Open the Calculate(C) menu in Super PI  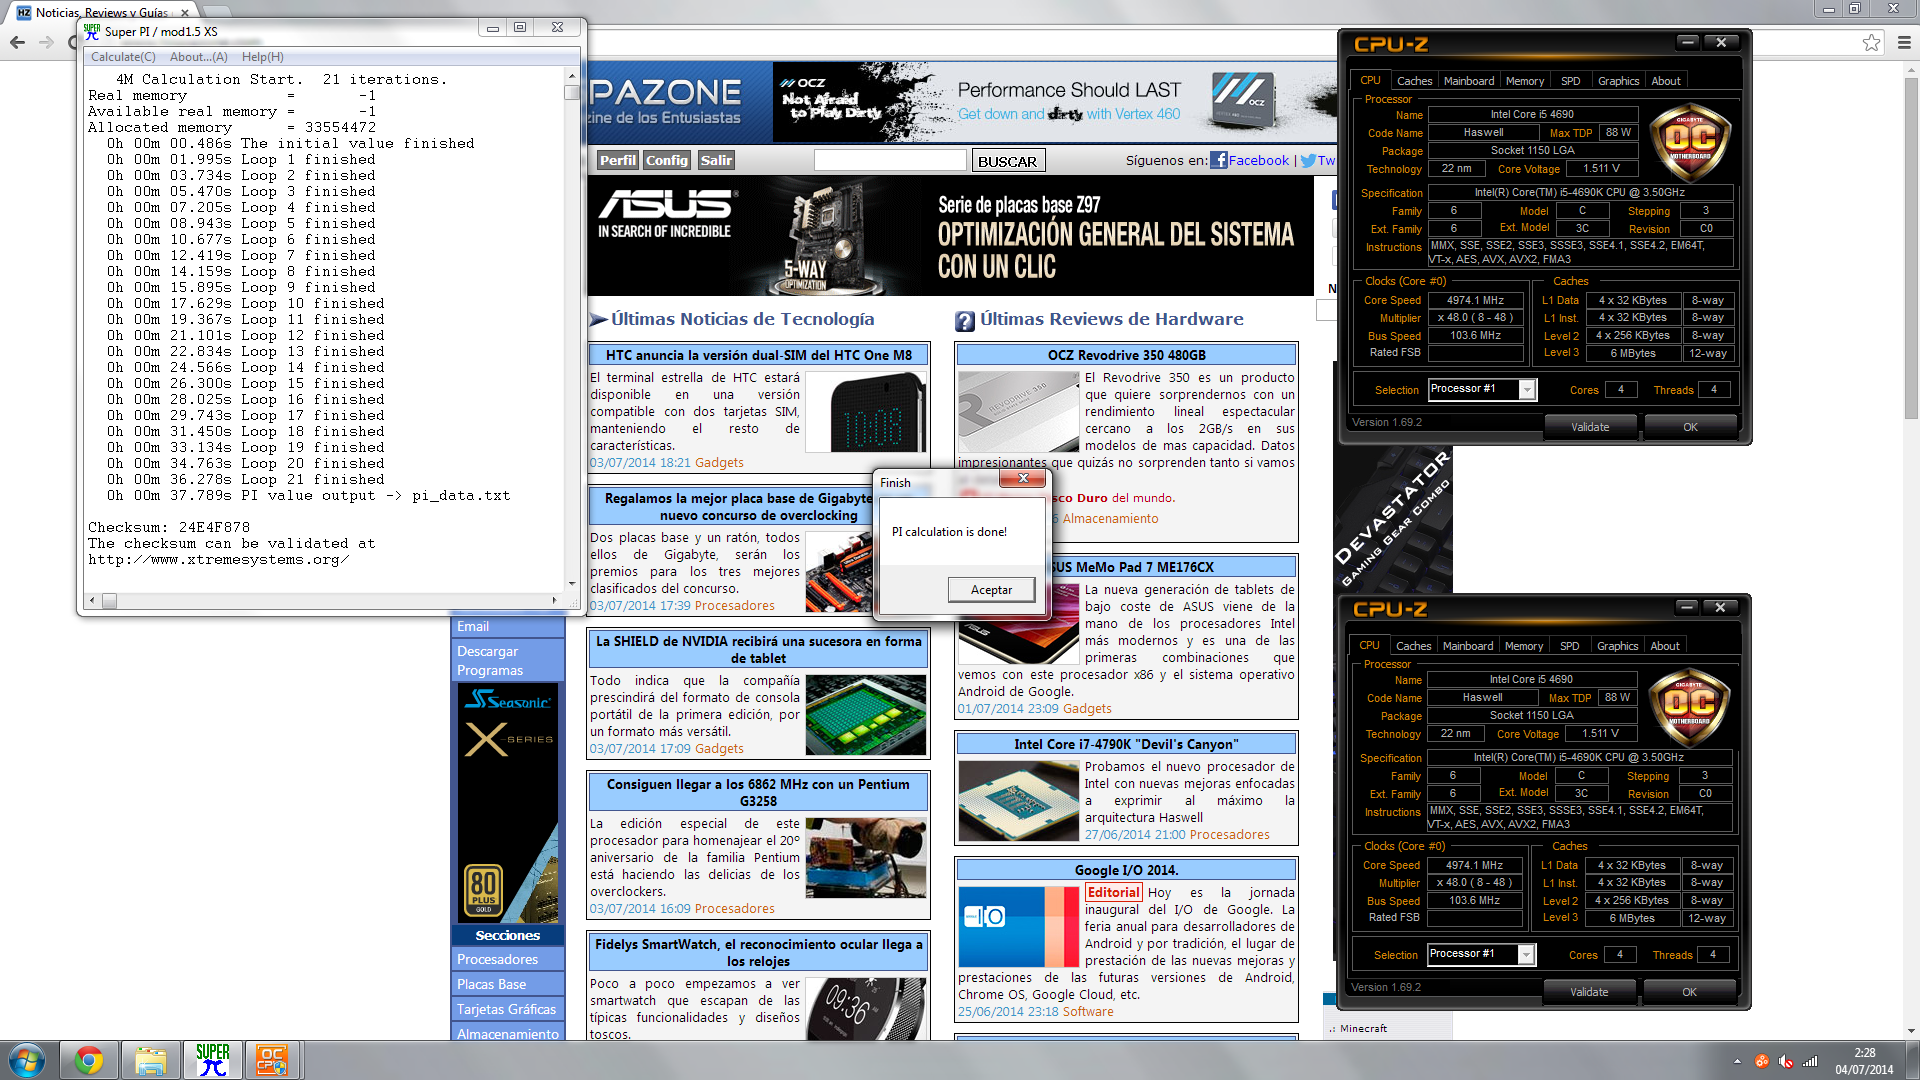pyautogui.click(x=123, y=57)
